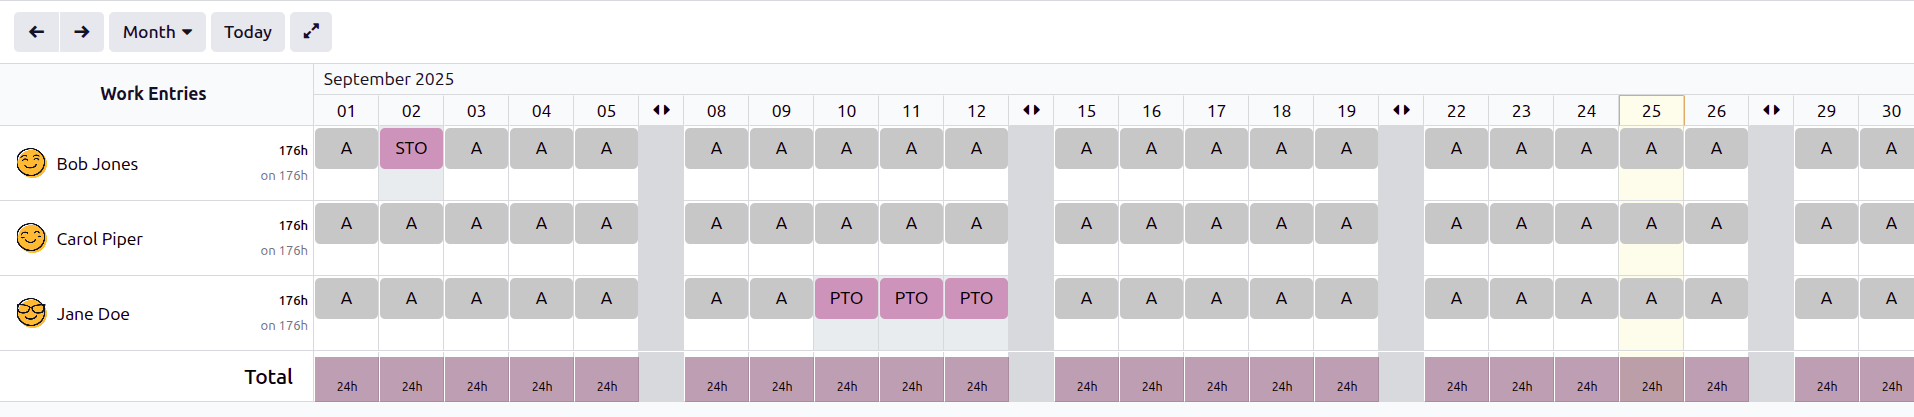Click Jane Doe sunglasses avatar icon
The width and height of the screenshot is (1914, 417).
(x=32, y=313)
